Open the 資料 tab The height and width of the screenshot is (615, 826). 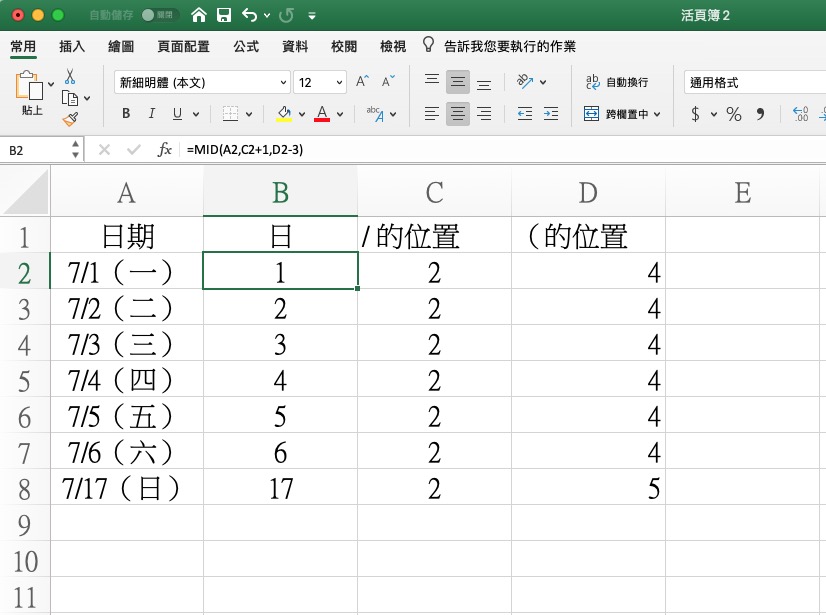click(295, 46)
